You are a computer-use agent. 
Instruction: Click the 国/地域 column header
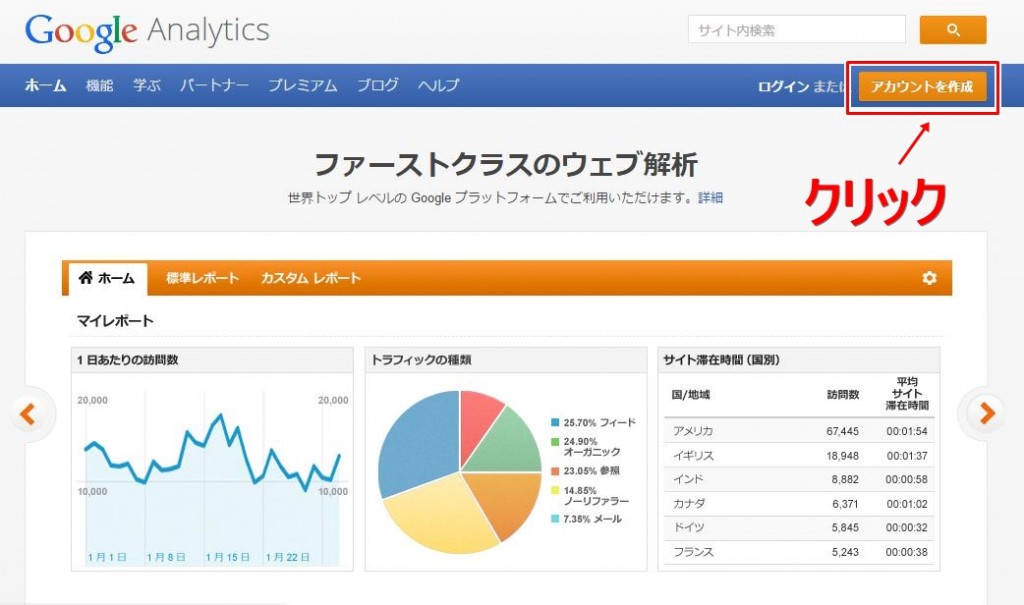pos(690,395)
